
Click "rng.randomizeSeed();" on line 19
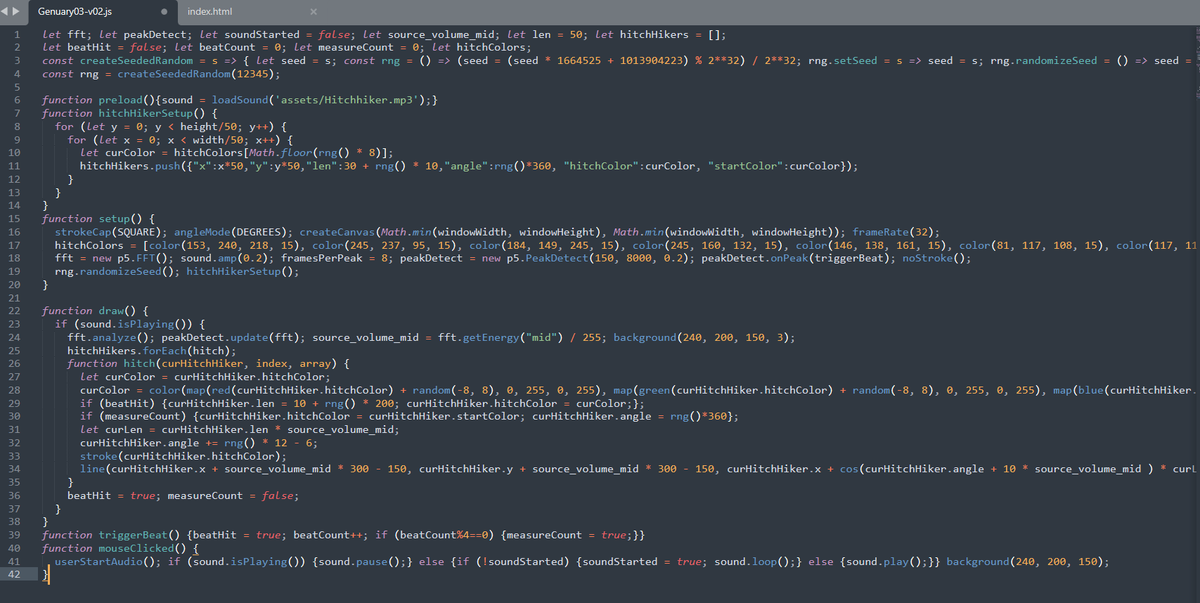pyautogui.click(x=117, y=271)
